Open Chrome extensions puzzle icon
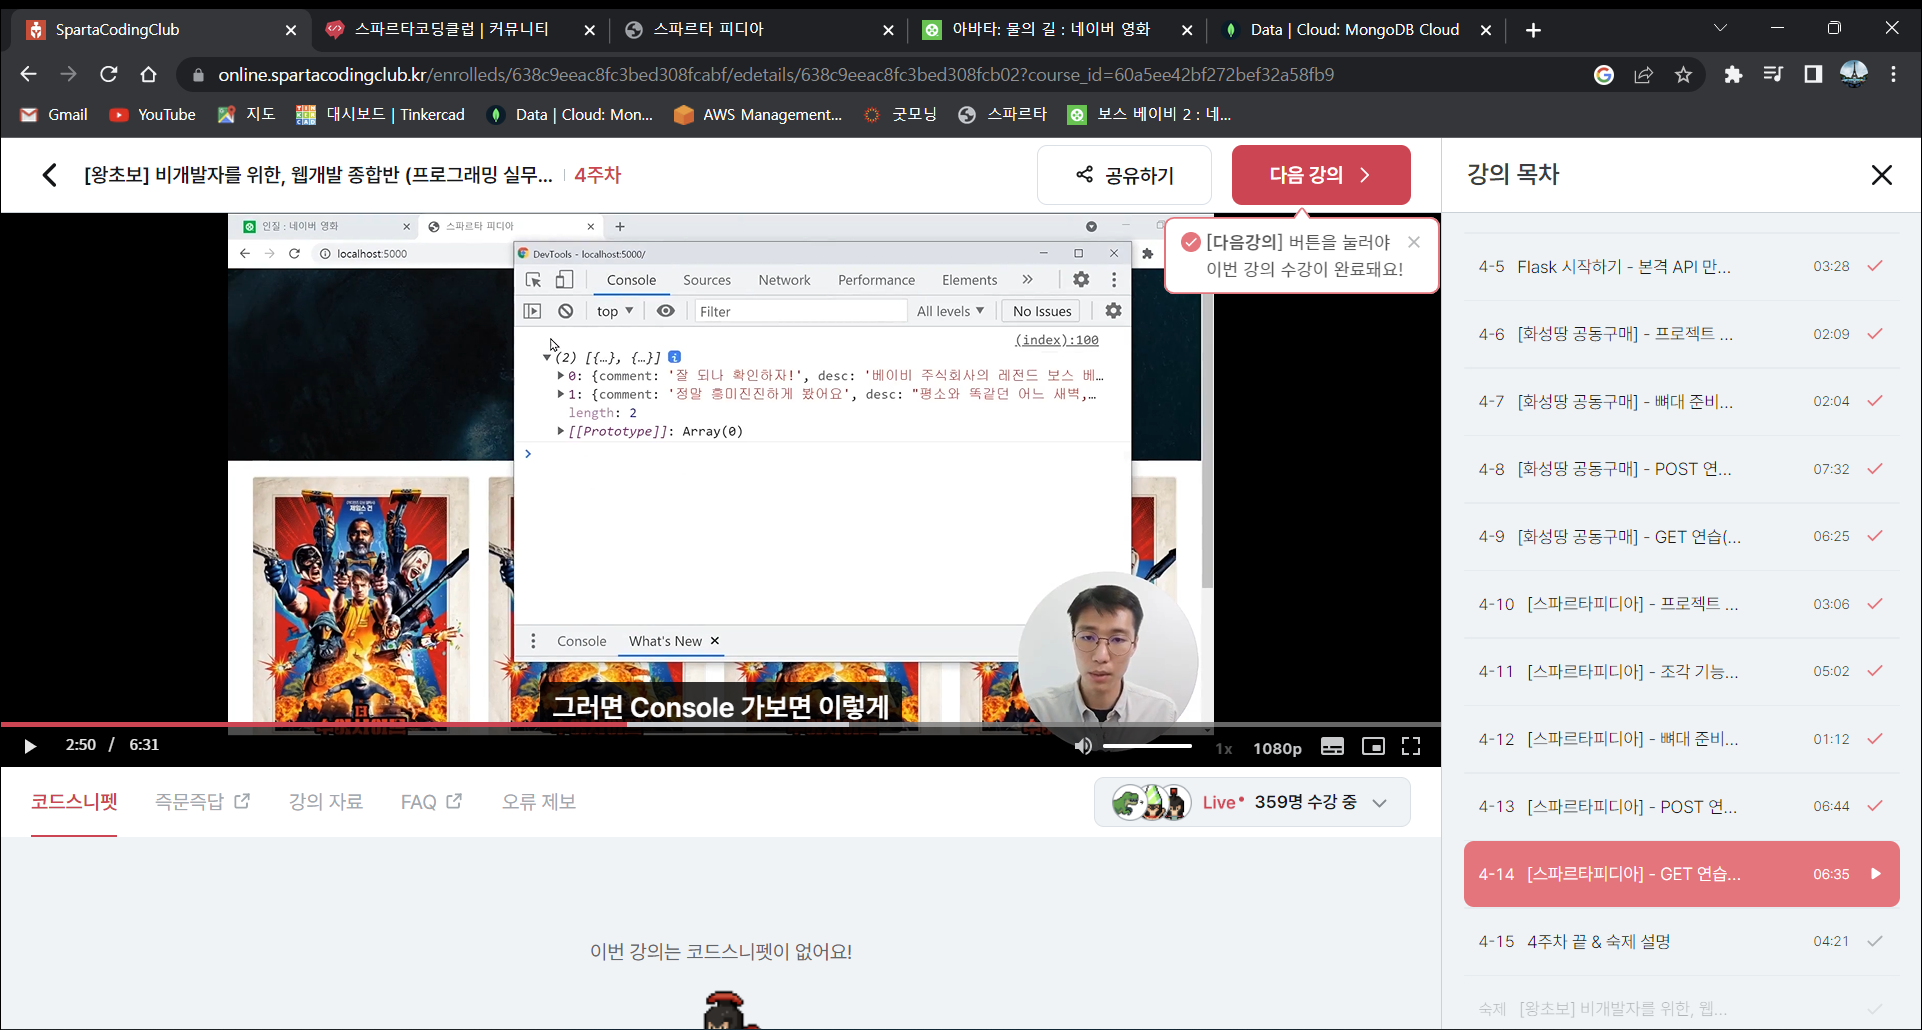The image size is (1922, 1030). coord(1733,75)
